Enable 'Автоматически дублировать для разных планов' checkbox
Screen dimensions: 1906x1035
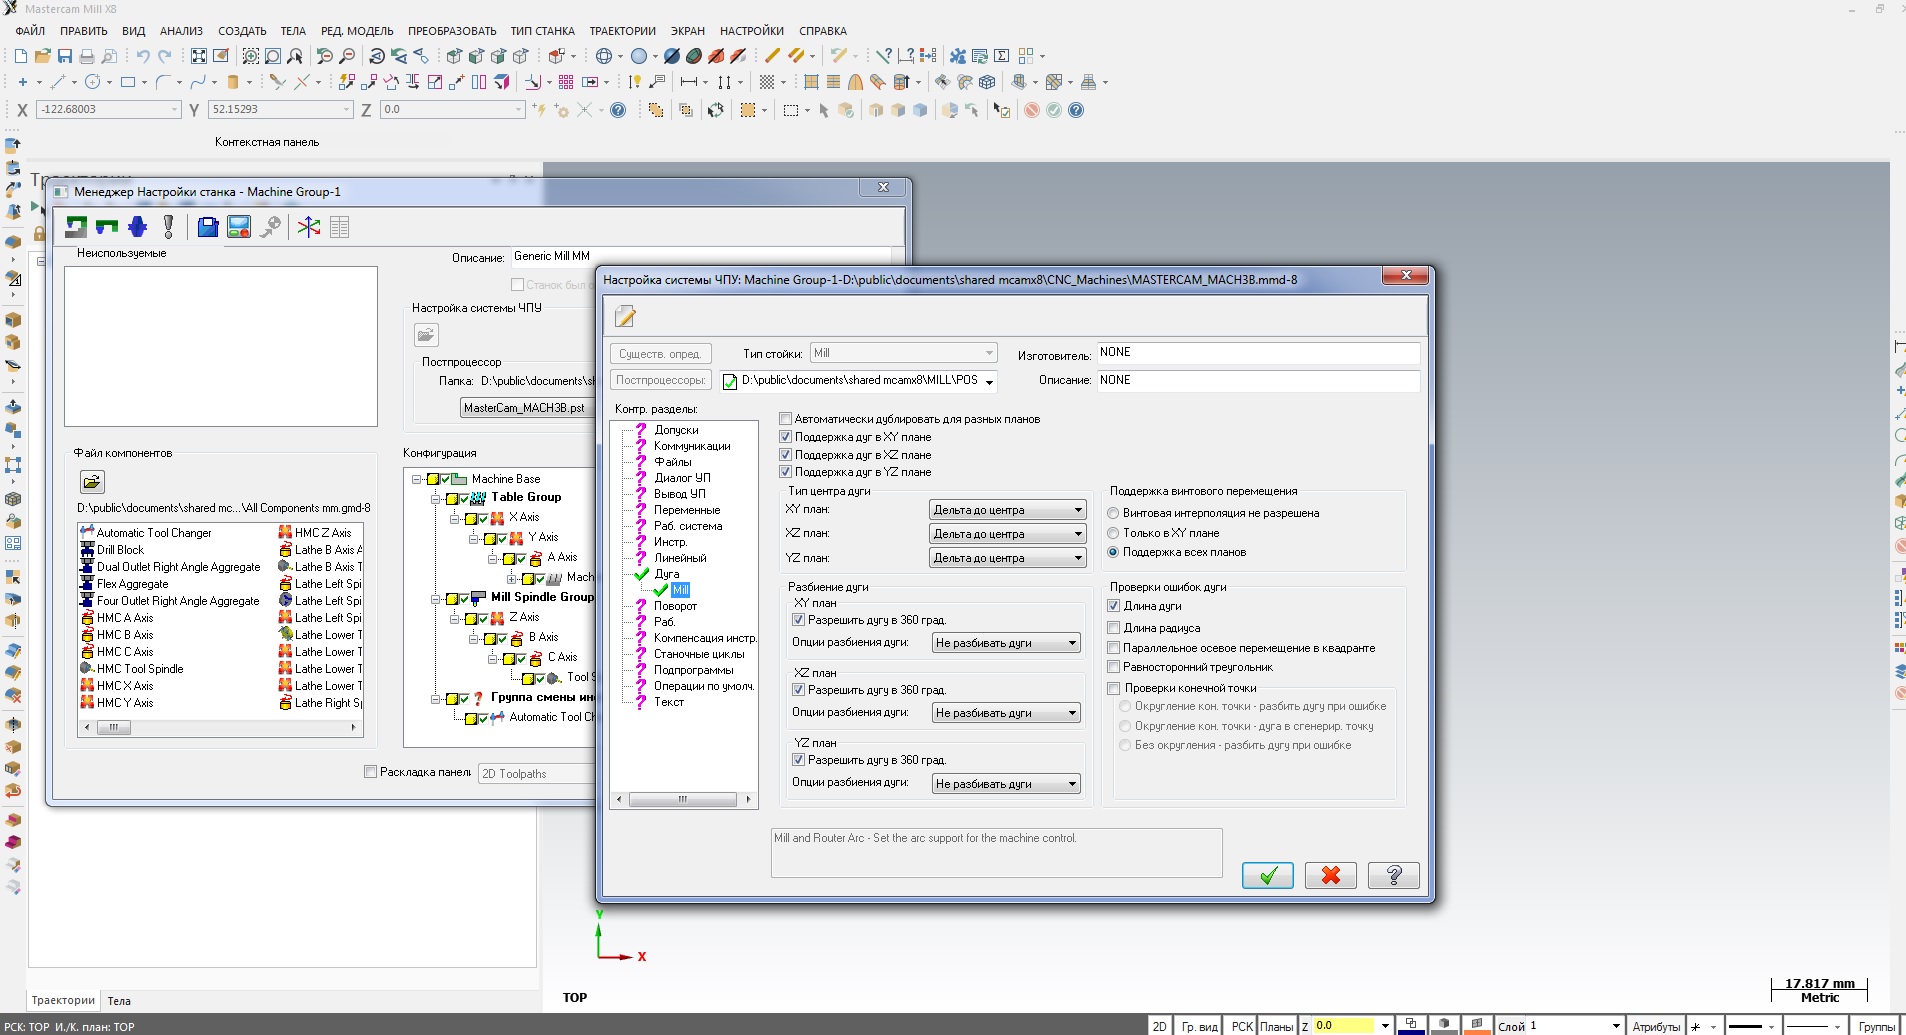[x=786, y=419]
